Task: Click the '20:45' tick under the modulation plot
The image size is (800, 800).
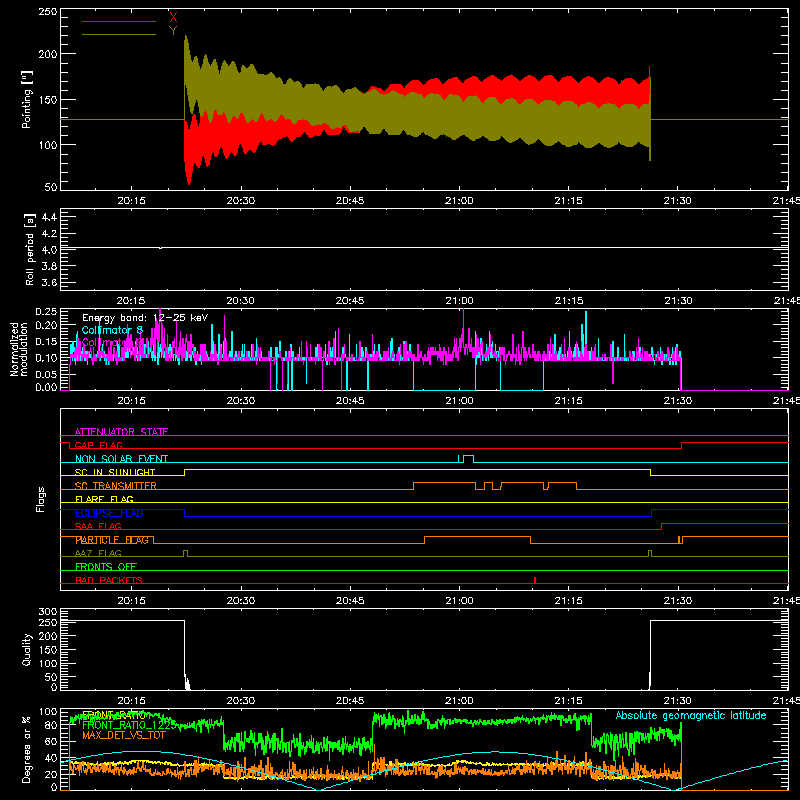Action: click(350, 401)
